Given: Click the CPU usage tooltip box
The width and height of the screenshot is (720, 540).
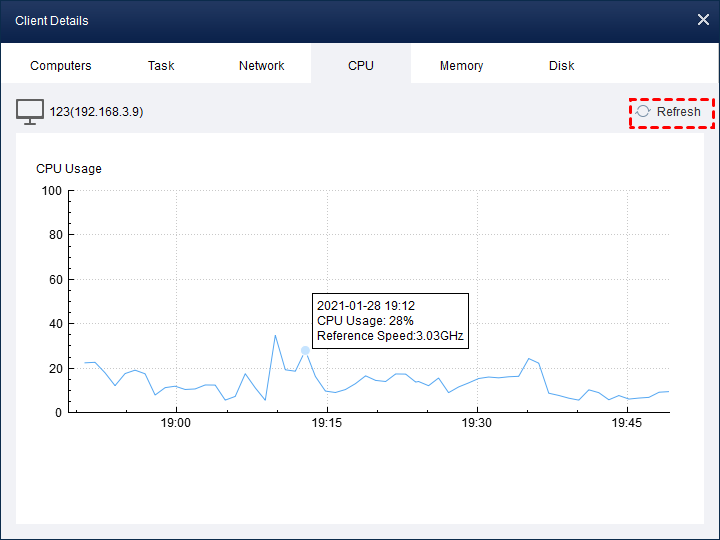Looking at the screenshot, I should (x=390, y=321).
